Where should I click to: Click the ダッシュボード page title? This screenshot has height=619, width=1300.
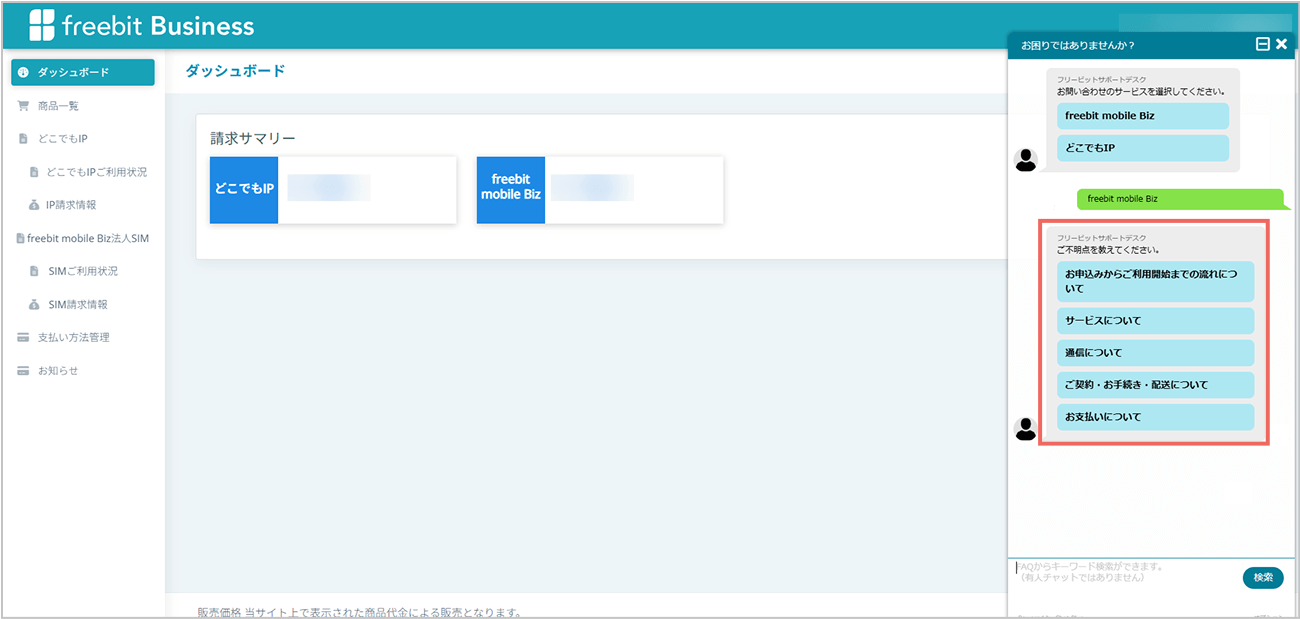(235, 71)
